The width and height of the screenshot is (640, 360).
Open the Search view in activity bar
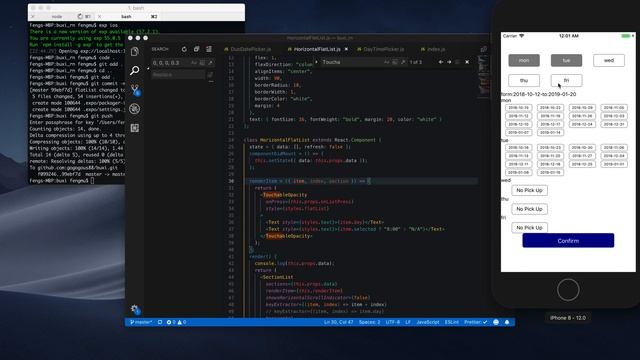tap(135, 71)
